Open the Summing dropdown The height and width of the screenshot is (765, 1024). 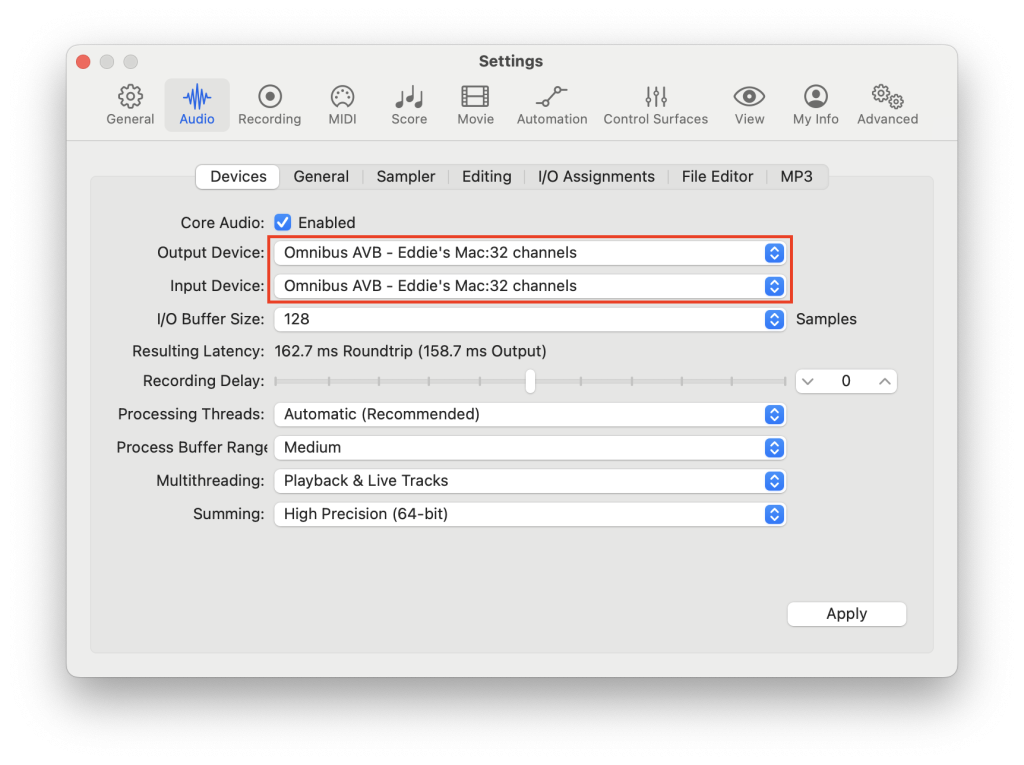pos(530,514)
